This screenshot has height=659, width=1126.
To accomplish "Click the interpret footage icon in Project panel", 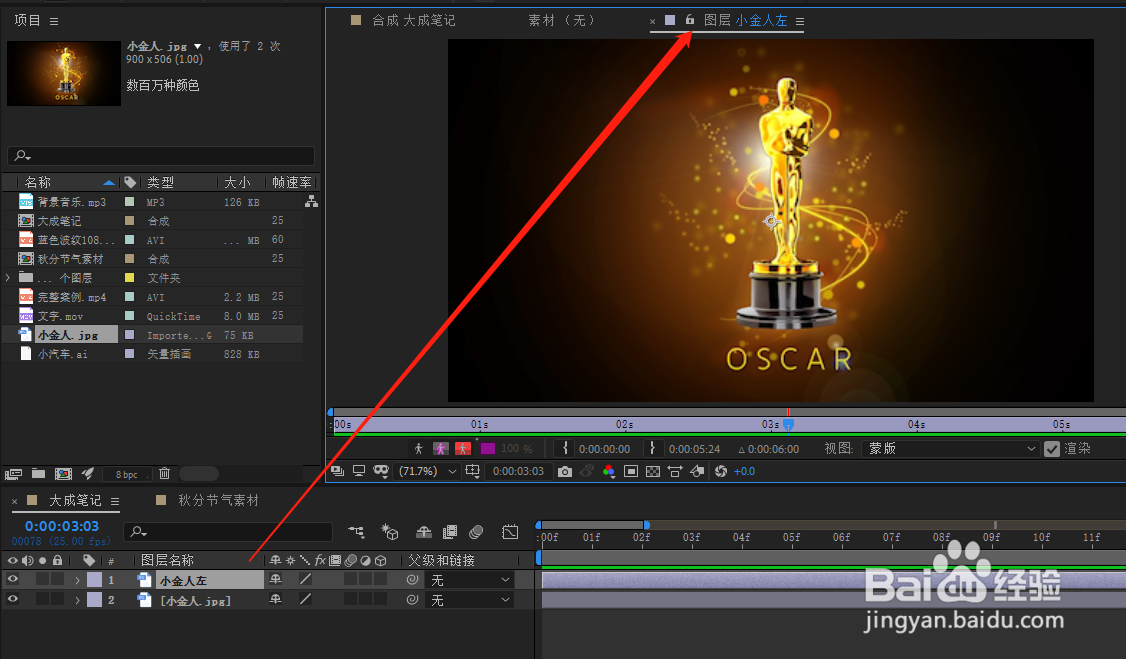I will coord(13,474).
